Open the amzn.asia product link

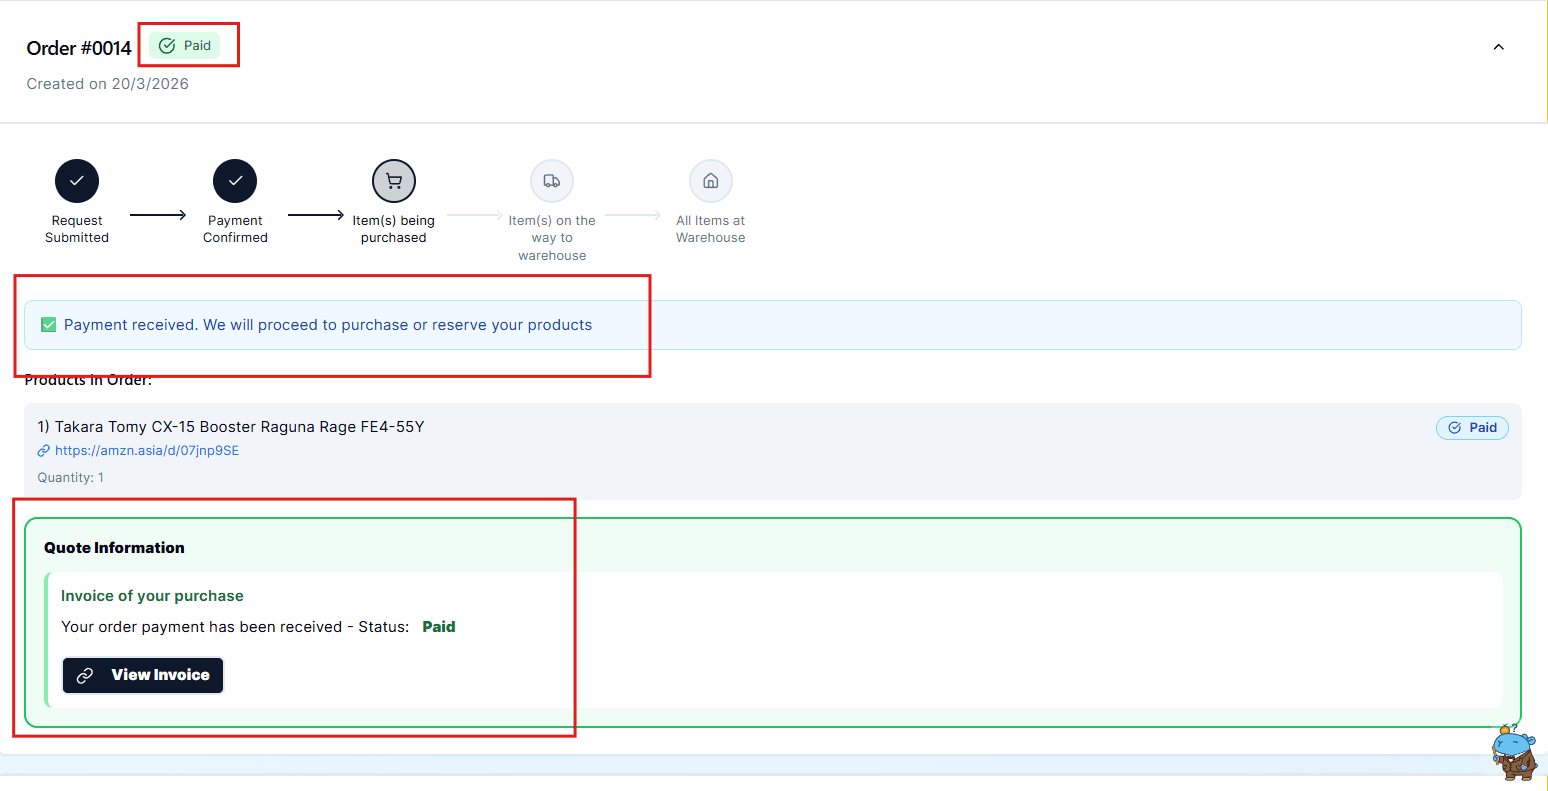pos(147,451)
